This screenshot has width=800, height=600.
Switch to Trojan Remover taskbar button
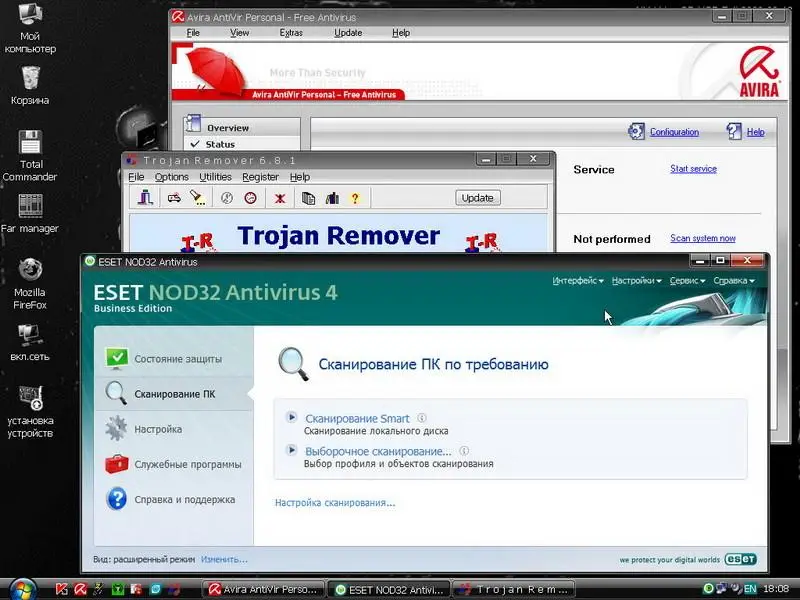coord(514,589)
